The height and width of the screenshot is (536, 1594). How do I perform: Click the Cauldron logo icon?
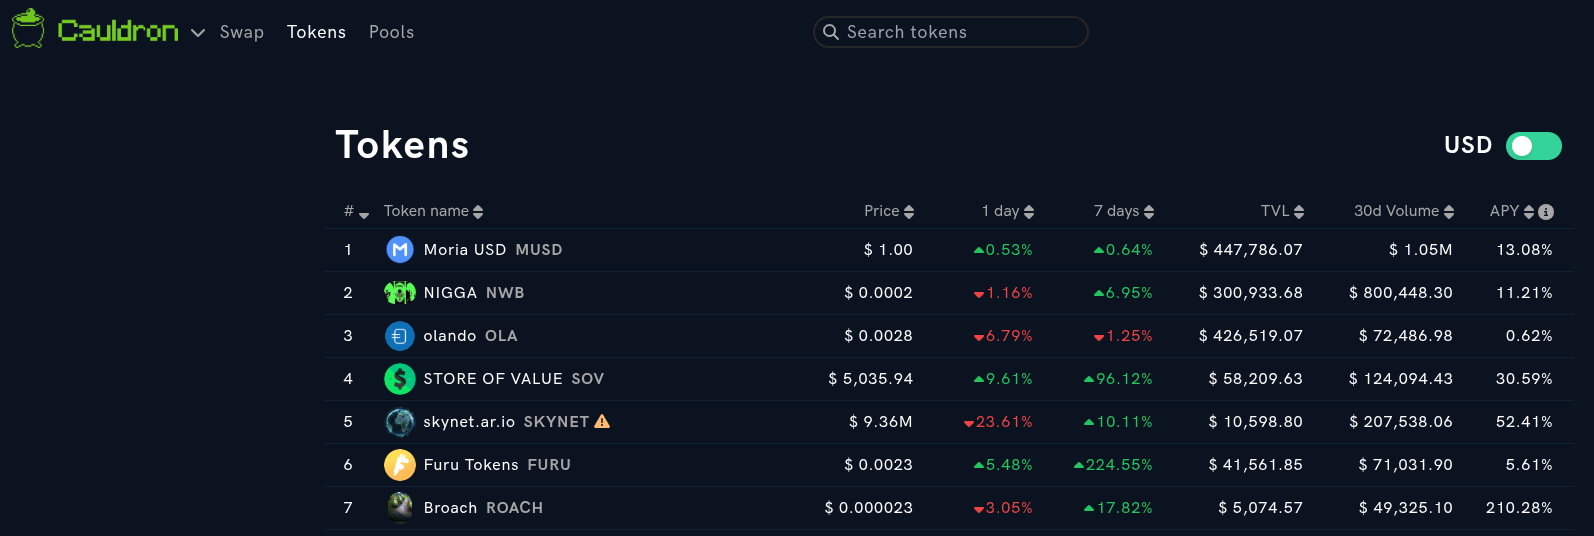coord(28,29)
